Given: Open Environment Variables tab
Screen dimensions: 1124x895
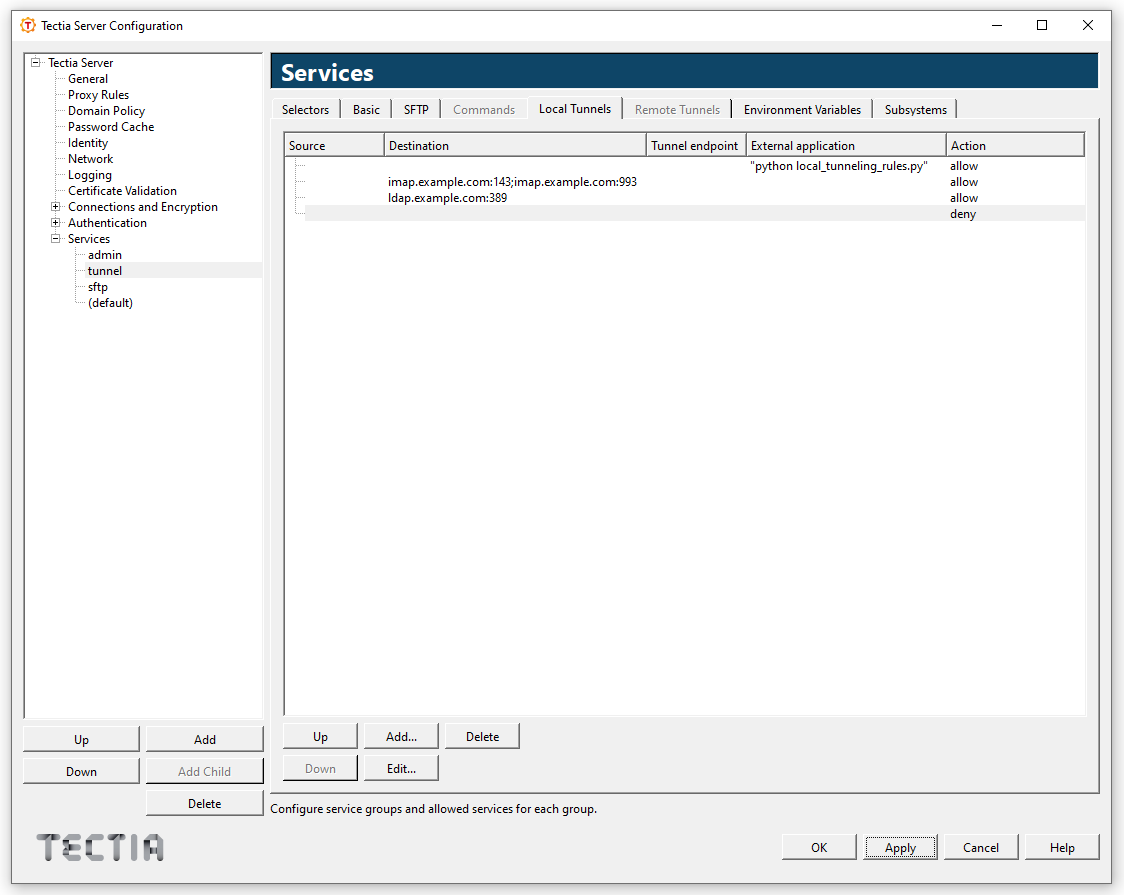Looking at the screenshot, I should click(802, 110).
